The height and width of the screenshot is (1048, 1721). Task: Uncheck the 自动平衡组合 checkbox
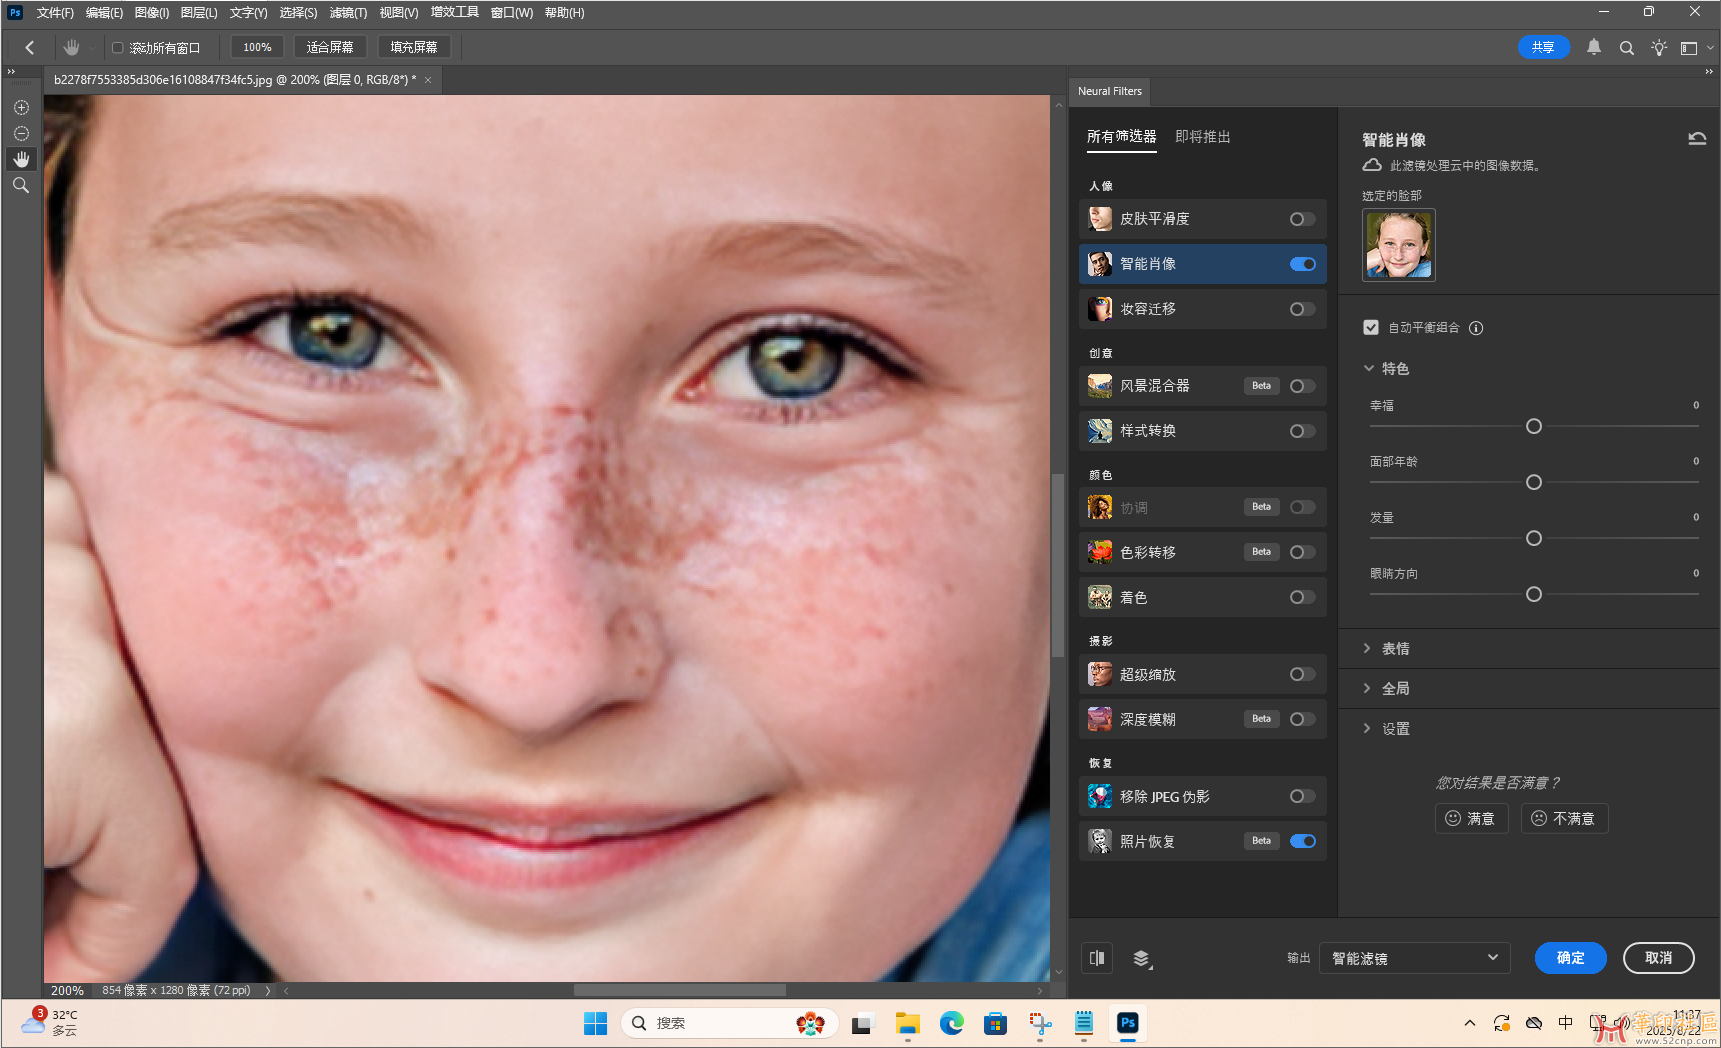coord(1371,327)
